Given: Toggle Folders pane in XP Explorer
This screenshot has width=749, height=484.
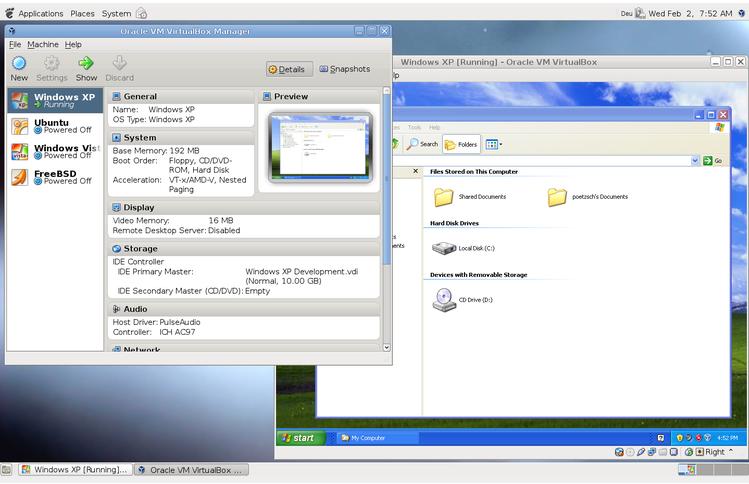Looking at the screenshot, I should tap(461, 144).
